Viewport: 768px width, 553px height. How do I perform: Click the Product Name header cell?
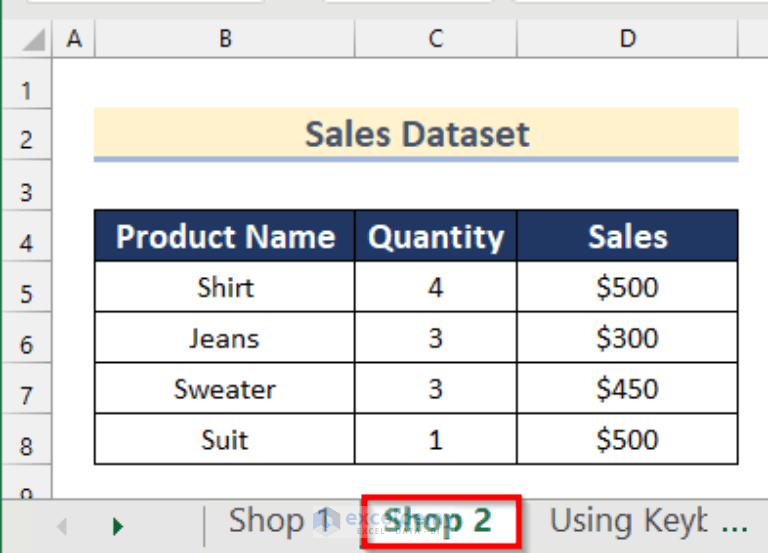pos(225,236)
